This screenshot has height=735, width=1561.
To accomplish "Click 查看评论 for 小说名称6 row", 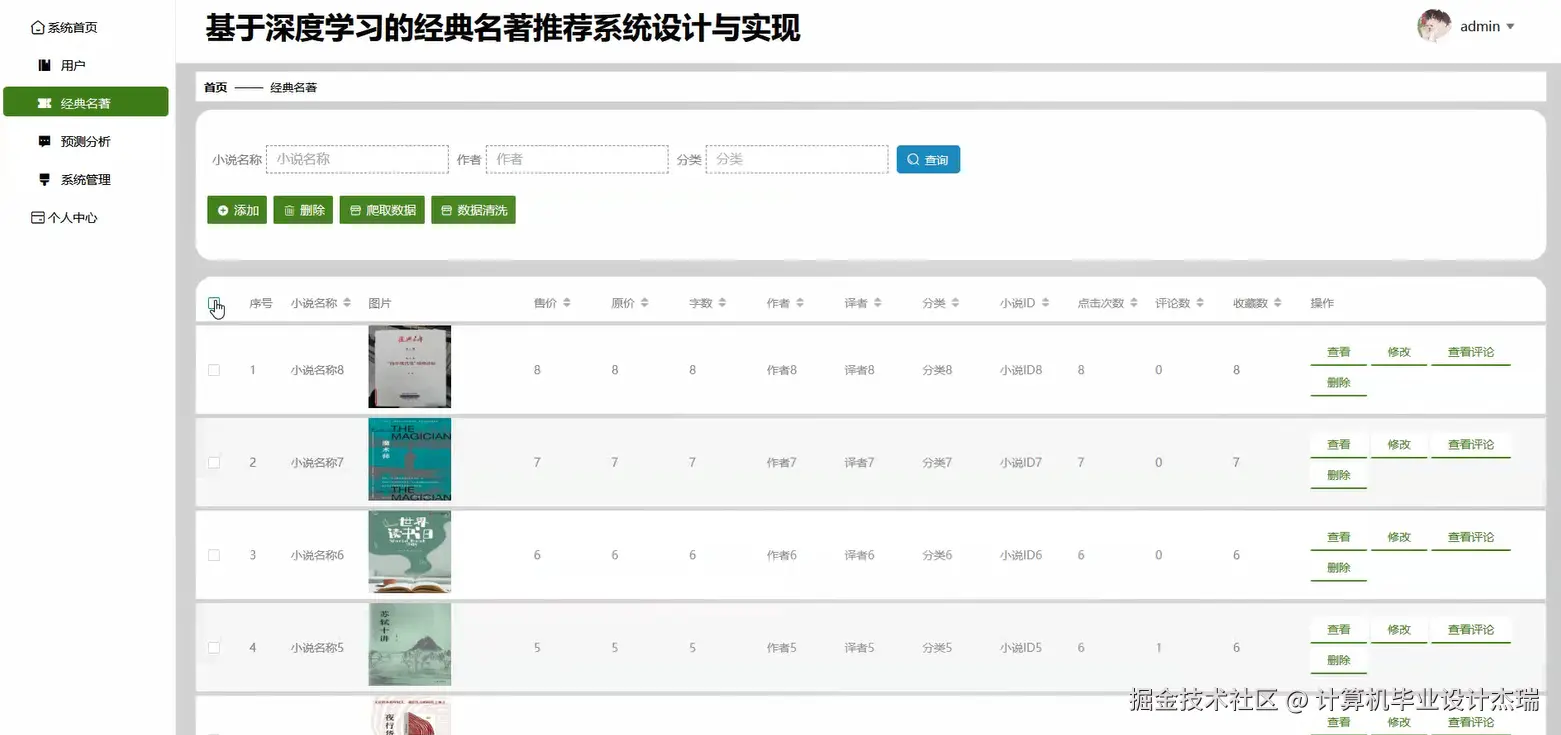I will tap(1470, 537).
